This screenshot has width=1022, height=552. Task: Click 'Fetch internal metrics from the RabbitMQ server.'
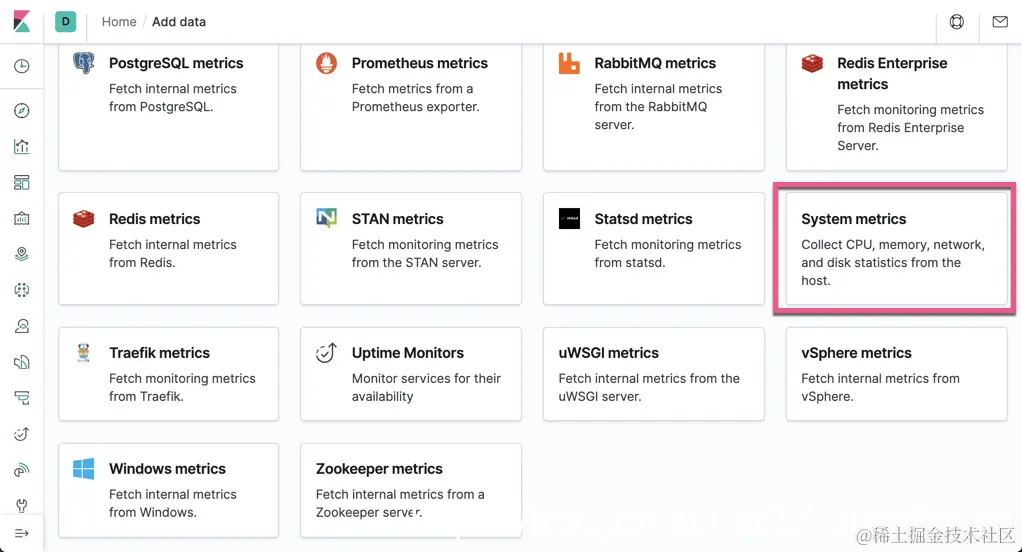658,106
